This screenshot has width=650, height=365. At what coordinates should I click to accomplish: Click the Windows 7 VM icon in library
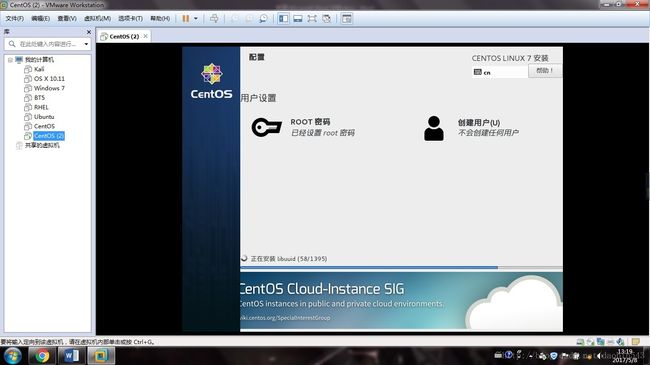[28, 88]
